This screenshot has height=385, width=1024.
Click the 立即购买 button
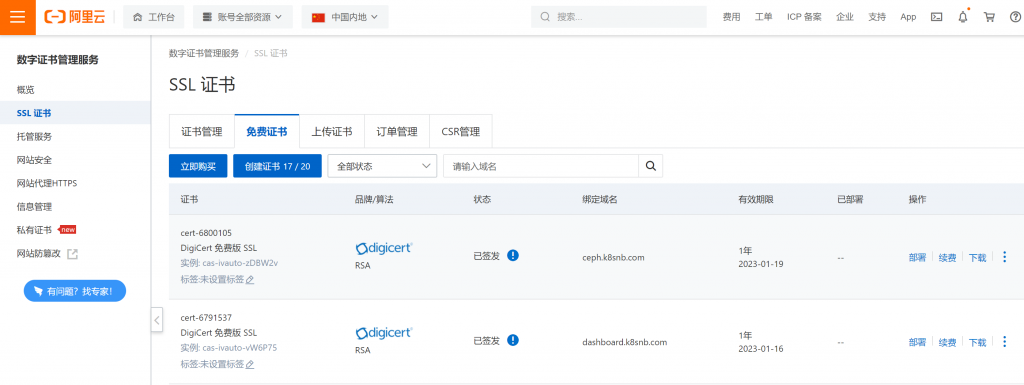(x=198, y=166)
